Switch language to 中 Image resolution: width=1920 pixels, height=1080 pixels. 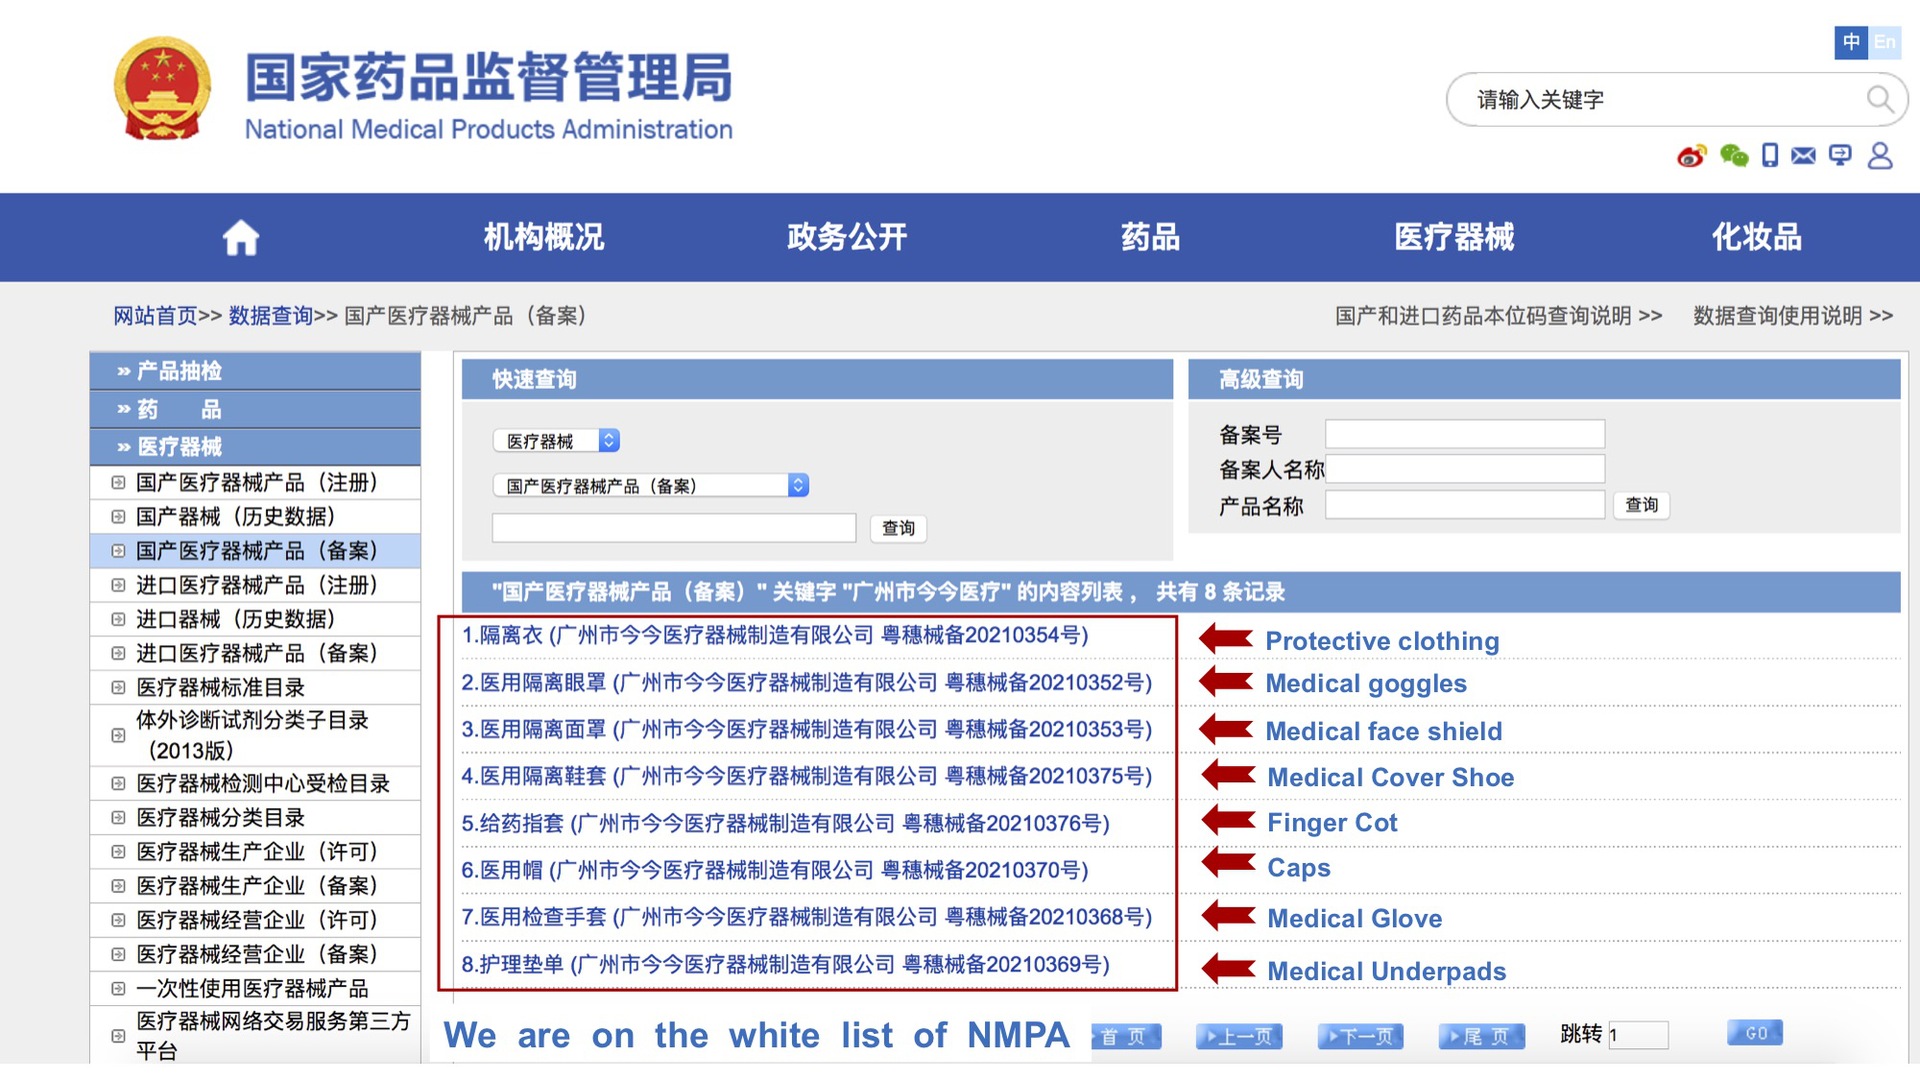(x=1851, y=42)
